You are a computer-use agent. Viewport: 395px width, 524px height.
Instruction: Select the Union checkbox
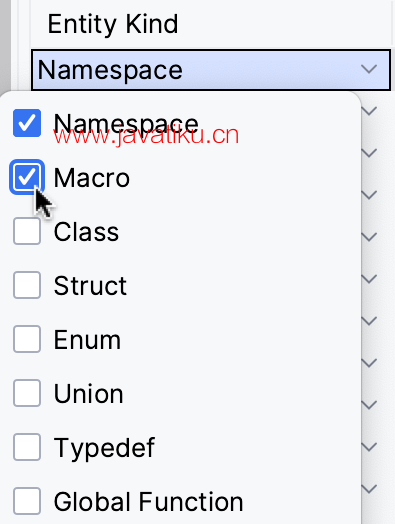[x=27, y=393]
